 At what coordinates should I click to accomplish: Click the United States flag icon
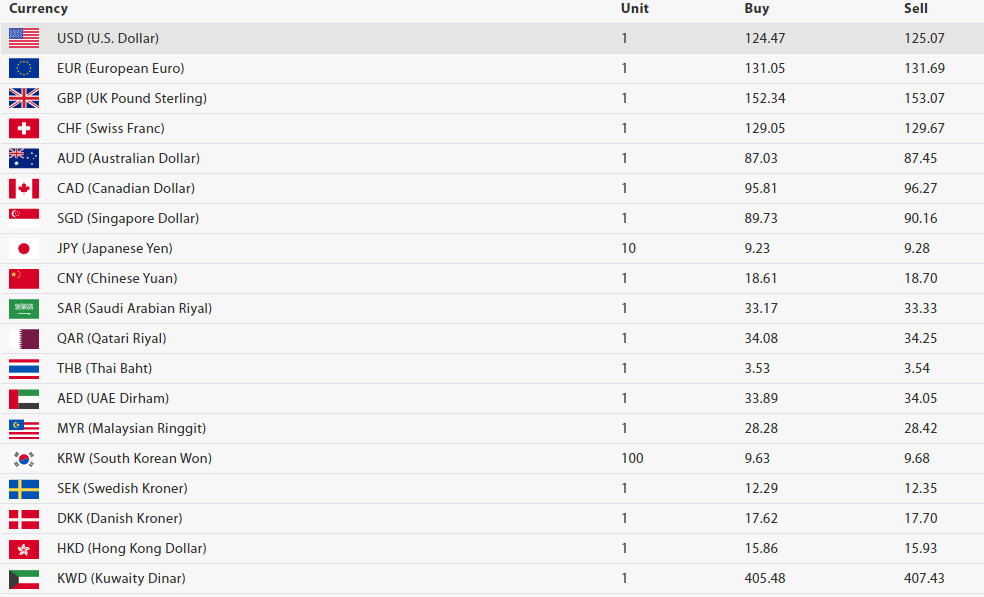point(24,38)
